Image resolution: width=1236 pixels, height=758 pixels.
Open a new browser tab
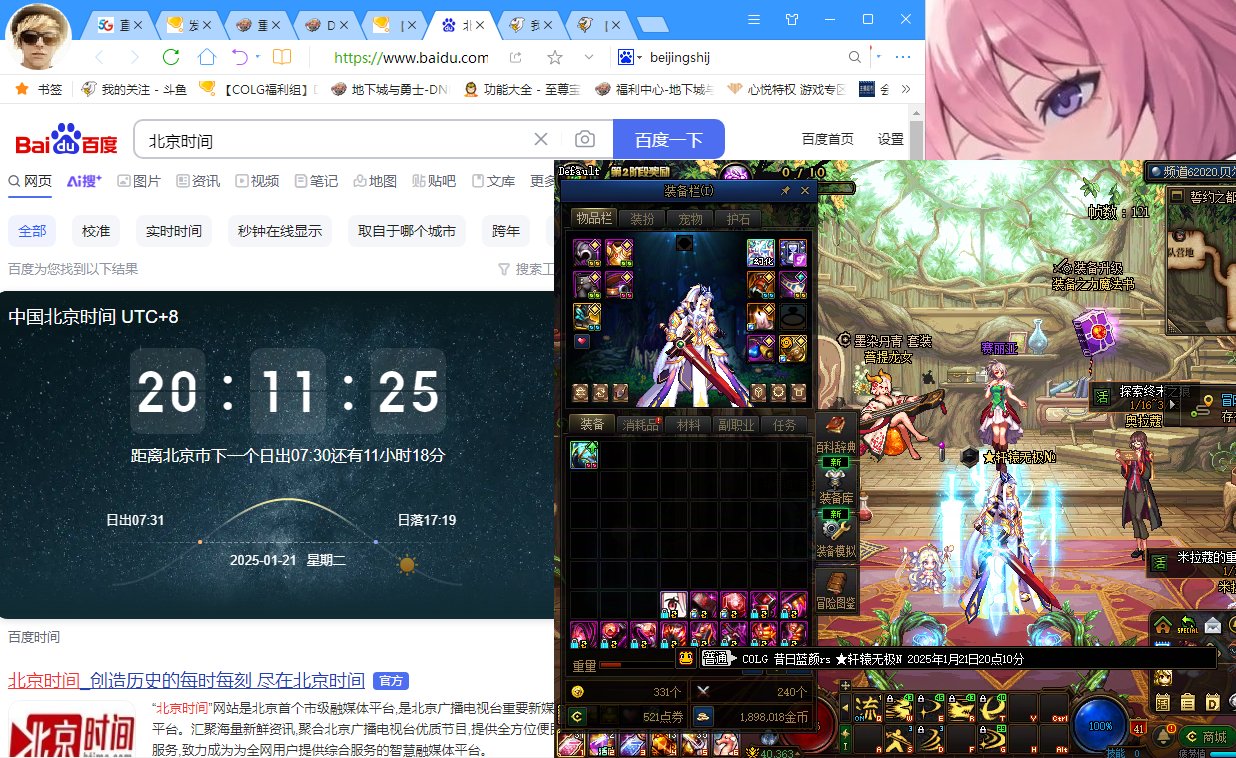pos(653,24)
